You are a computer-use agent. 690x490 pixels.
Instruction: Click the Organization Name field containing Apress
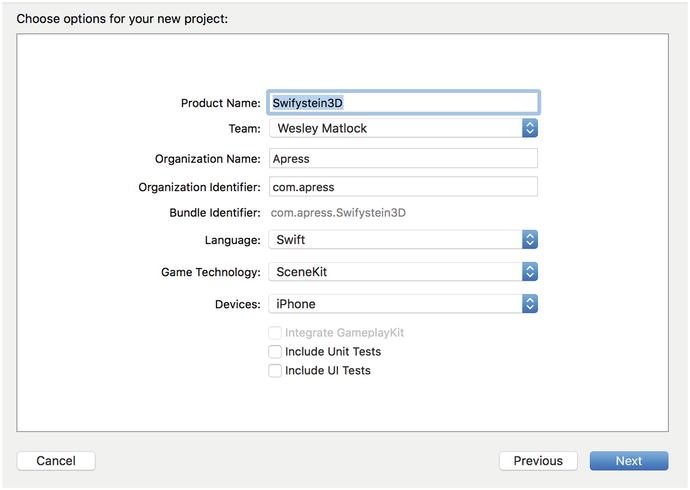pos(403,158)
